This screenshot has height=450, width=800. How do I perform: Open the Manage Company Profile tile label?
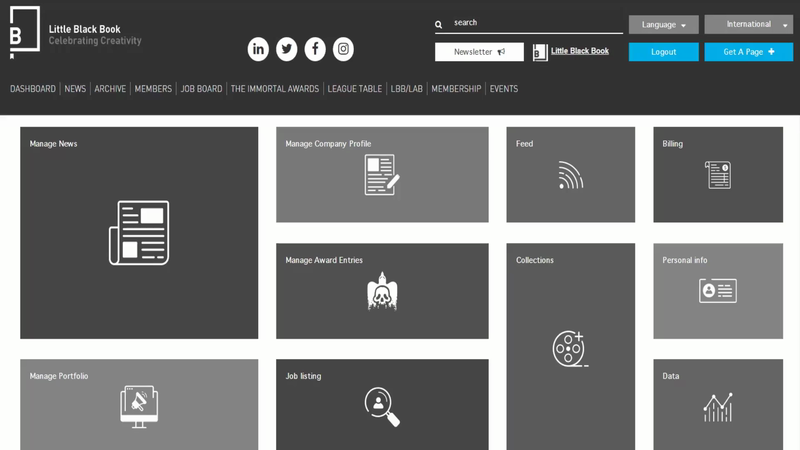coord(328,144)
